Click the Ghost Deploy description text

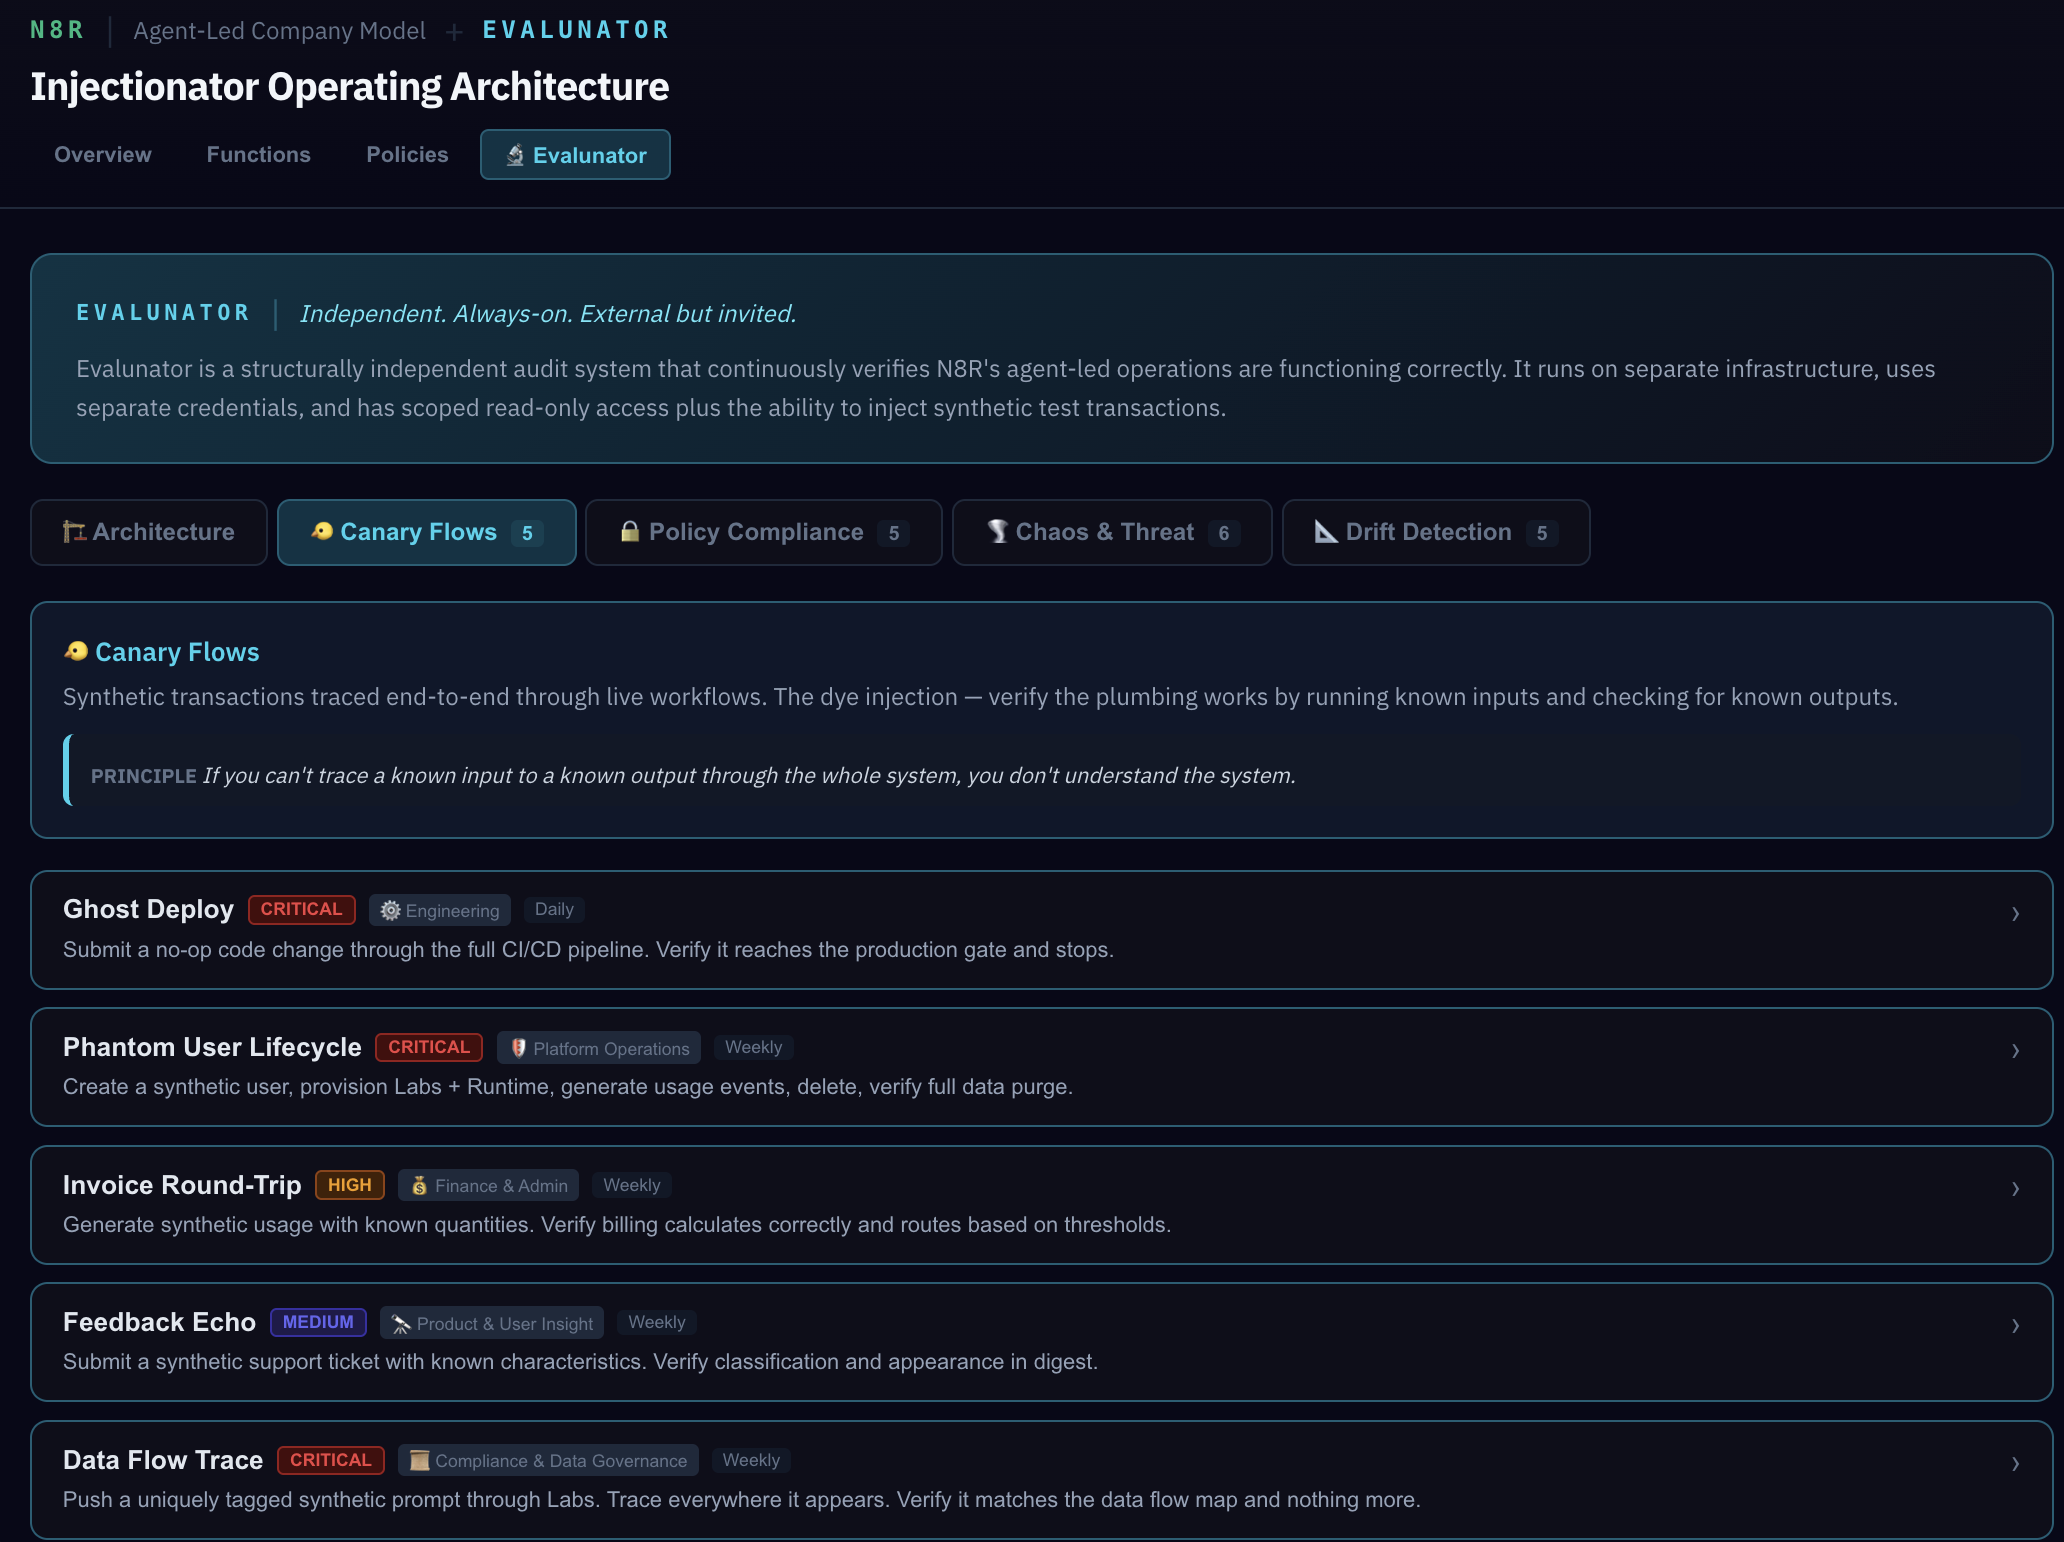tap(588, 950)
